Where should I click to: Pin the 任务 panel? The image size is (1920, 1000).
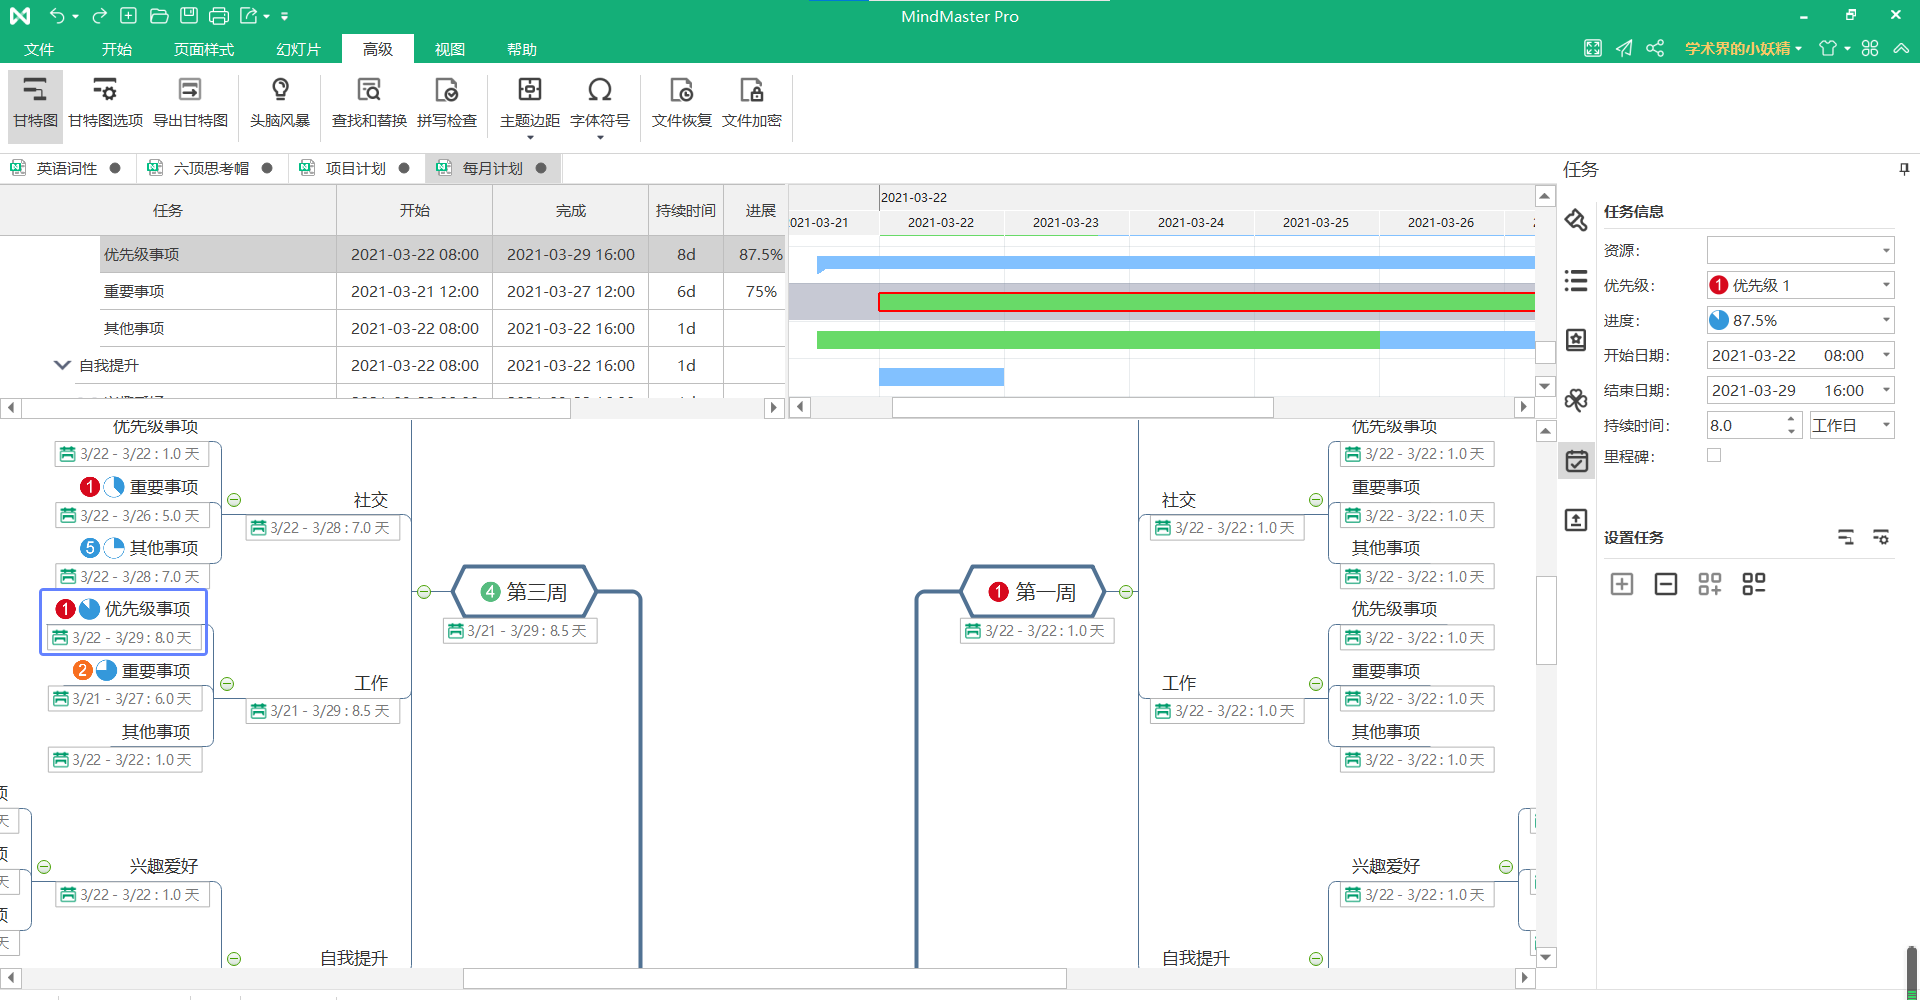[1904, 169]
